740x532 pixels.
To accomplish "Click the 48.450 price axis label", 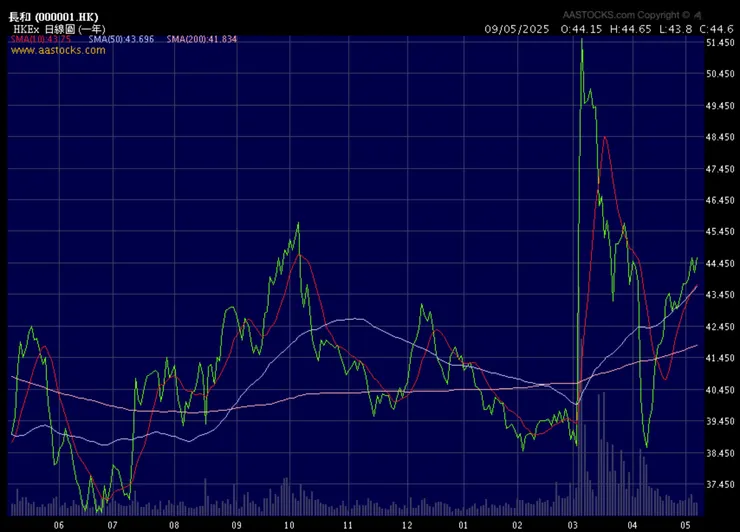I will pos(720,137).
